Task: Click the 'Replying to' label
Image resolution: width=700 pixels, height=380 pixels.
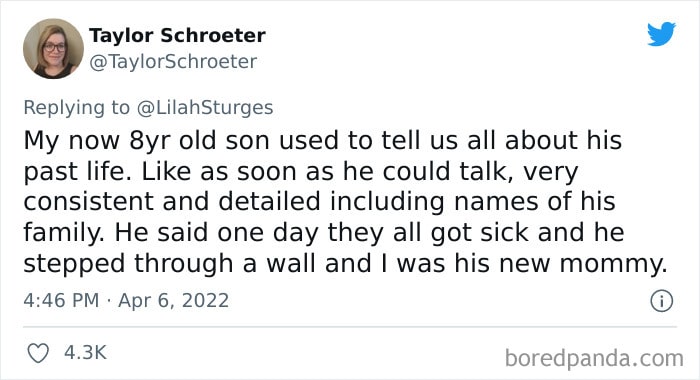Action: tap(76, 108)
